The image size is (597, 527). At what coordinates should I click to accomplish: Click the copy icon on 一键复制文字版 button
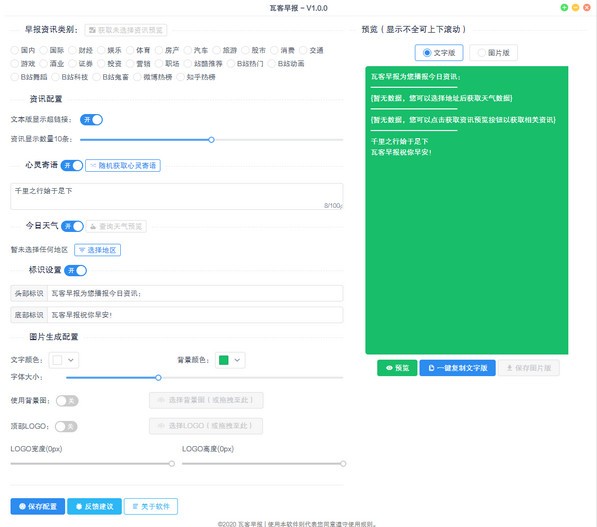click(431, 368)
